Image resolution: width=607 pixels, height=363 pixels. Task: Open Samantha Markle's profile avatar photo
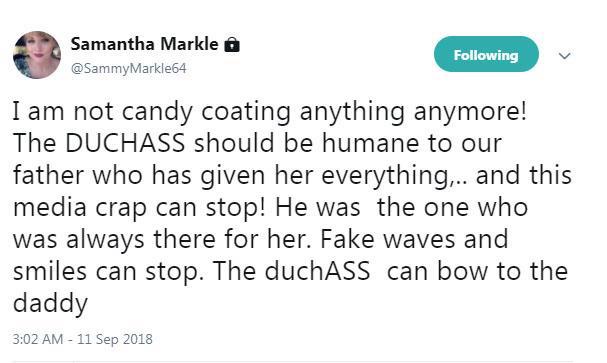(37, 55)
